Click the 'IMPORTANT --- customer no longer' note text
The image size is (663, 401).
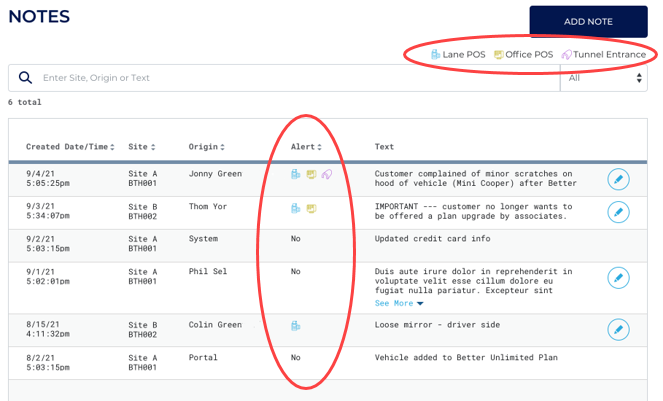point(474,211)
